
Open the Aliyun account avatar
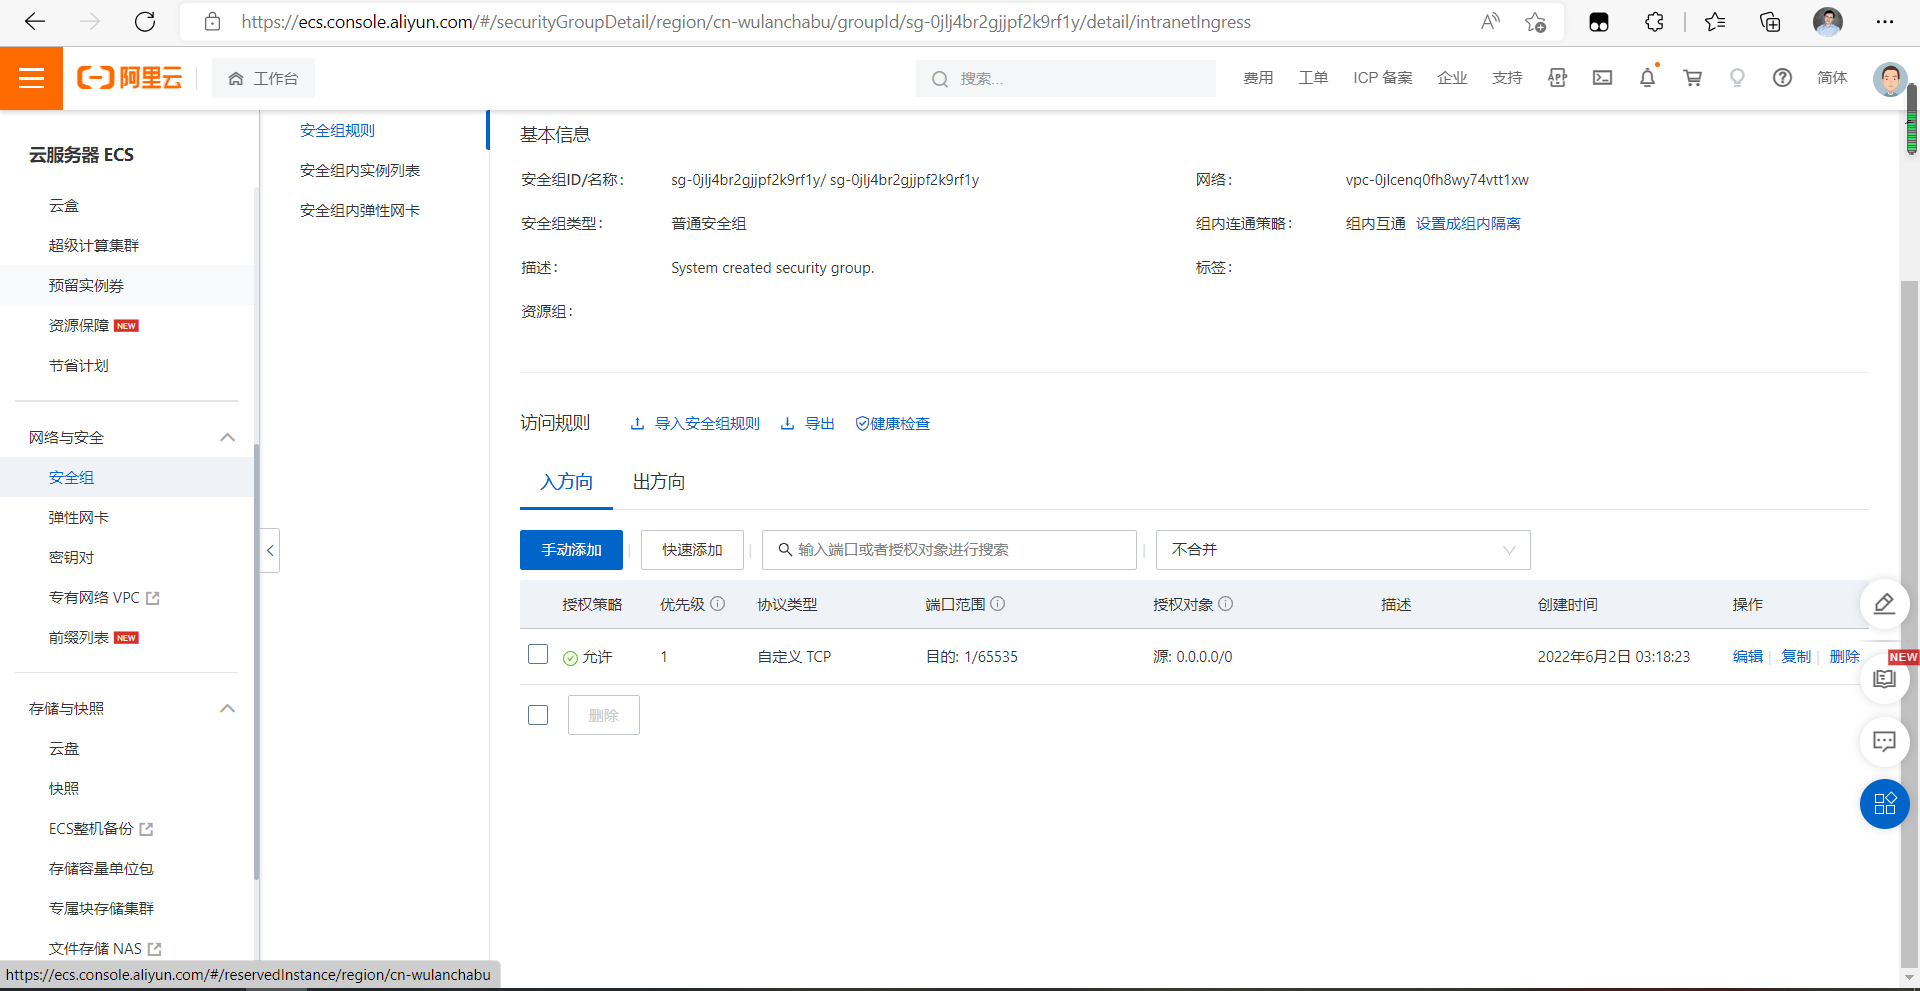[x=1889, y=79]
